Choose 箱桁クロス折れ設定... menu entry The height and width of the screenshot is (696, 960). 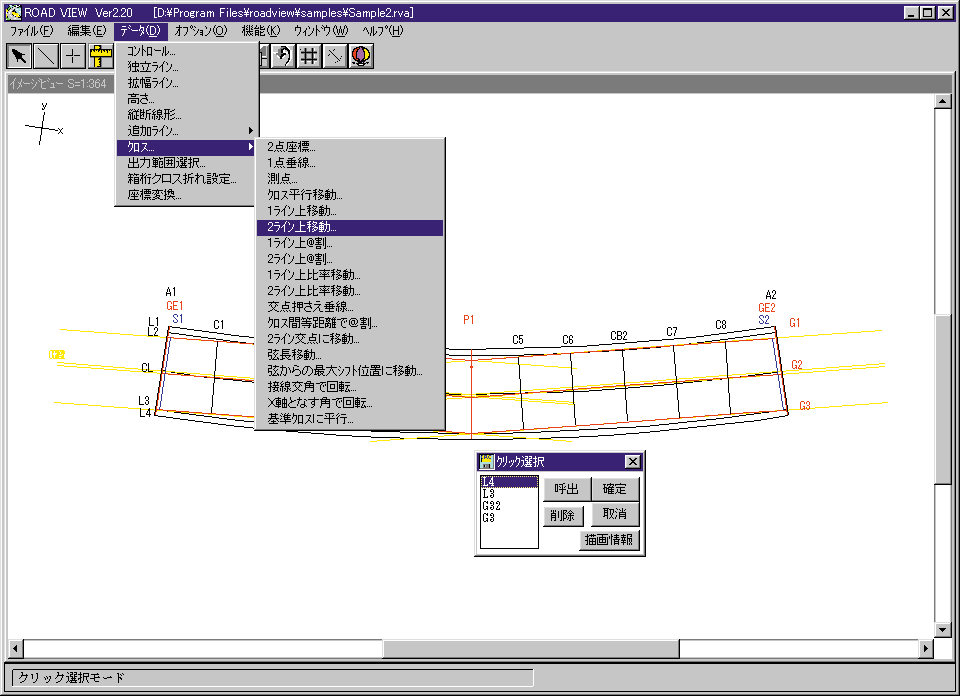186,179
